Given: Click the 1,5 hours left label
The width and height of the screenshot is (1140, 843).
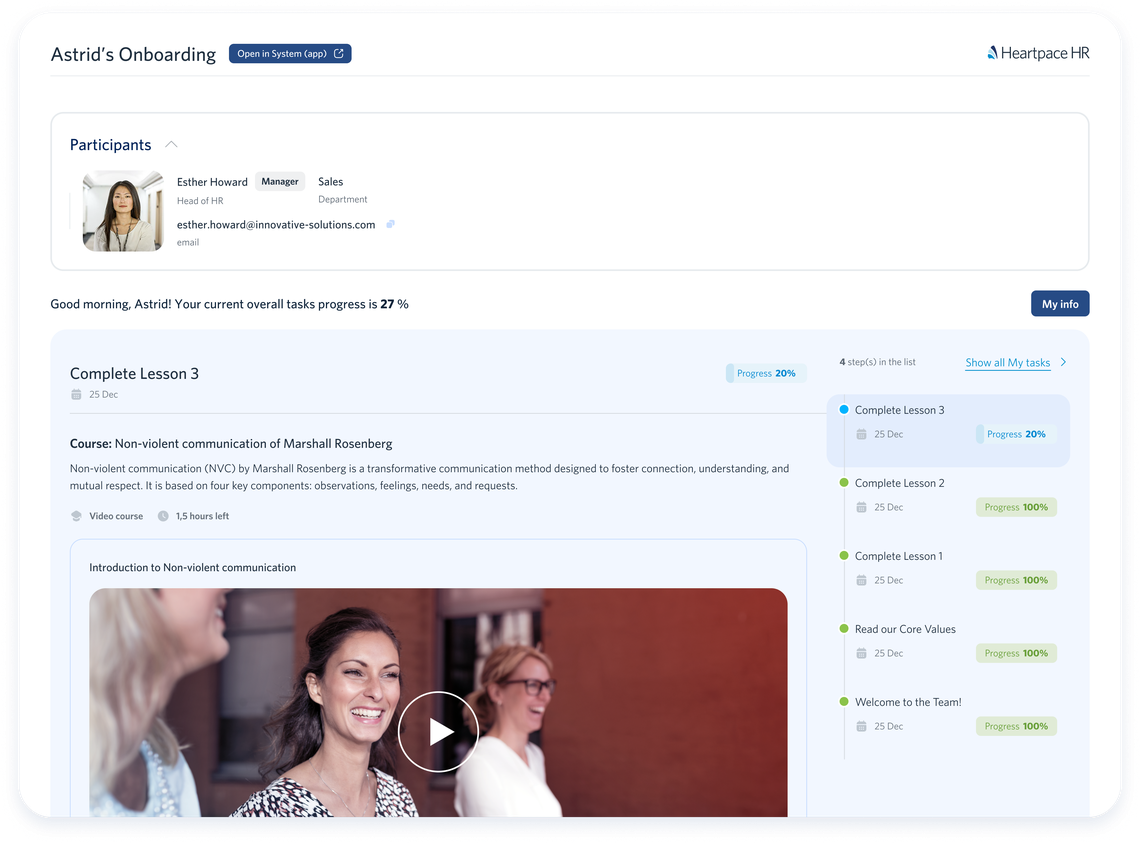Looking at the screenshot, I should (202, 516).
